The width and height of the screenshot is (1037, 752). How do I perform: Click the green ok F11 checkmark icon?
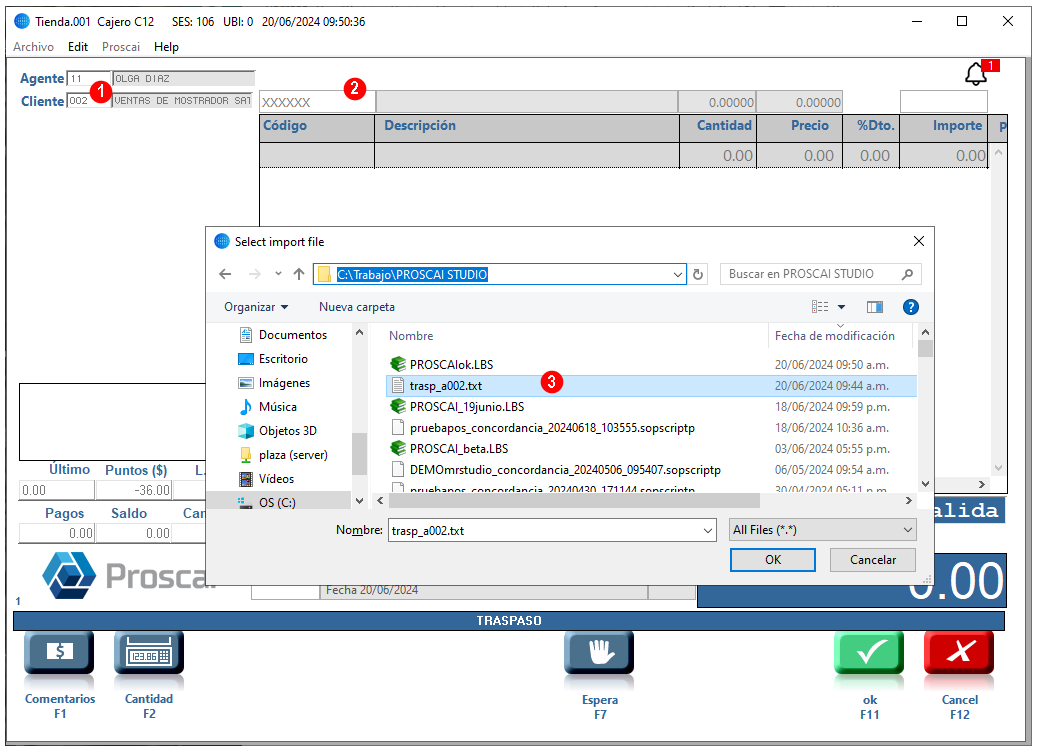[x=869, y=653]
